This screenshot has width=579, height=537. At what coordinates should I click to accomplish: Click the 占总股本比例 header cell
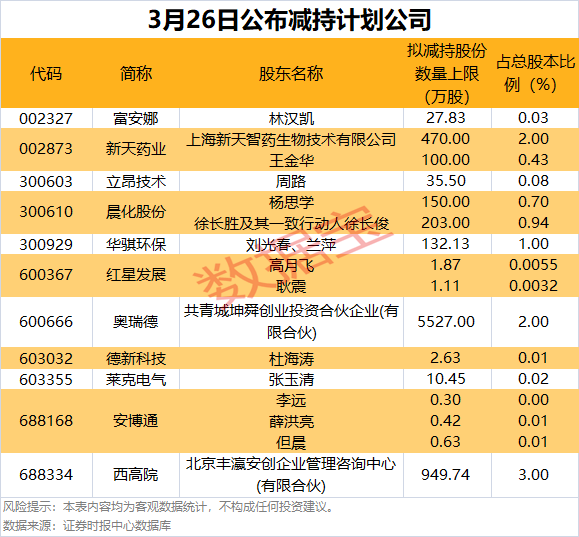coord(535,73)
